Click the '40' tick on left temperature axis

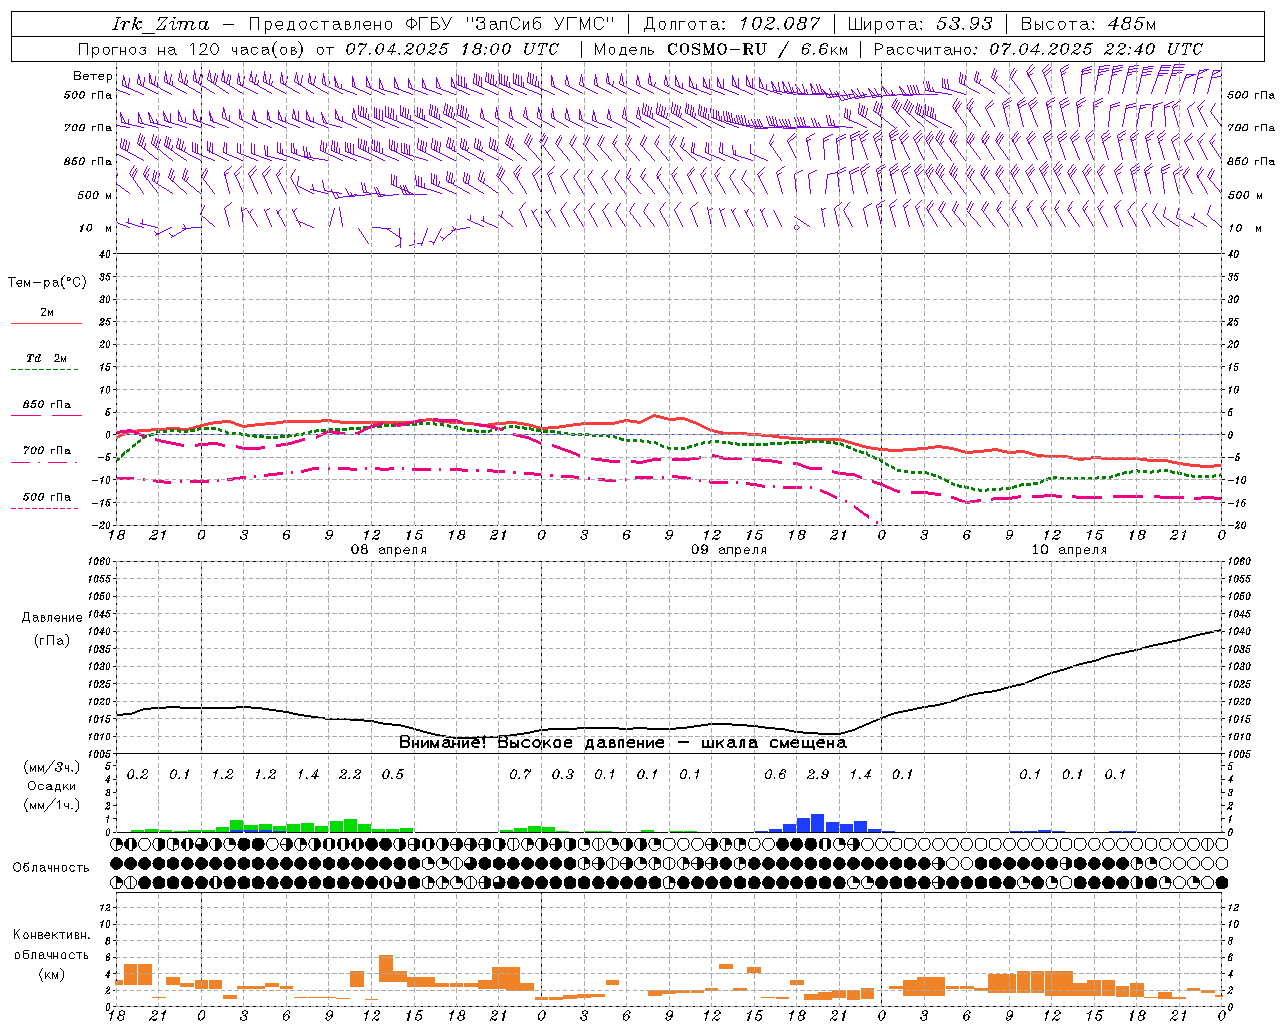(107, 254)
